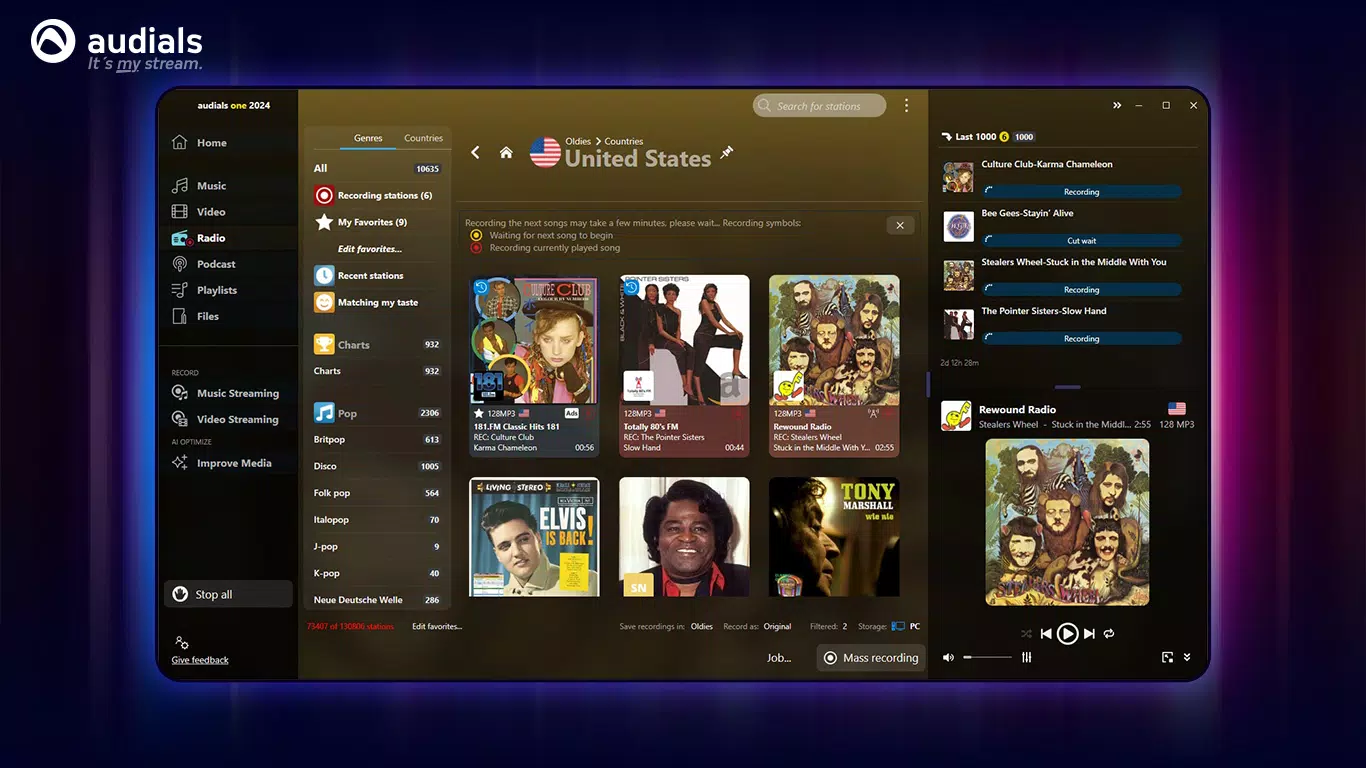Viewport: 1366px width, 768px height.
Task: Collapse the player panel with double chevron
Action: tap(1187, 657)
